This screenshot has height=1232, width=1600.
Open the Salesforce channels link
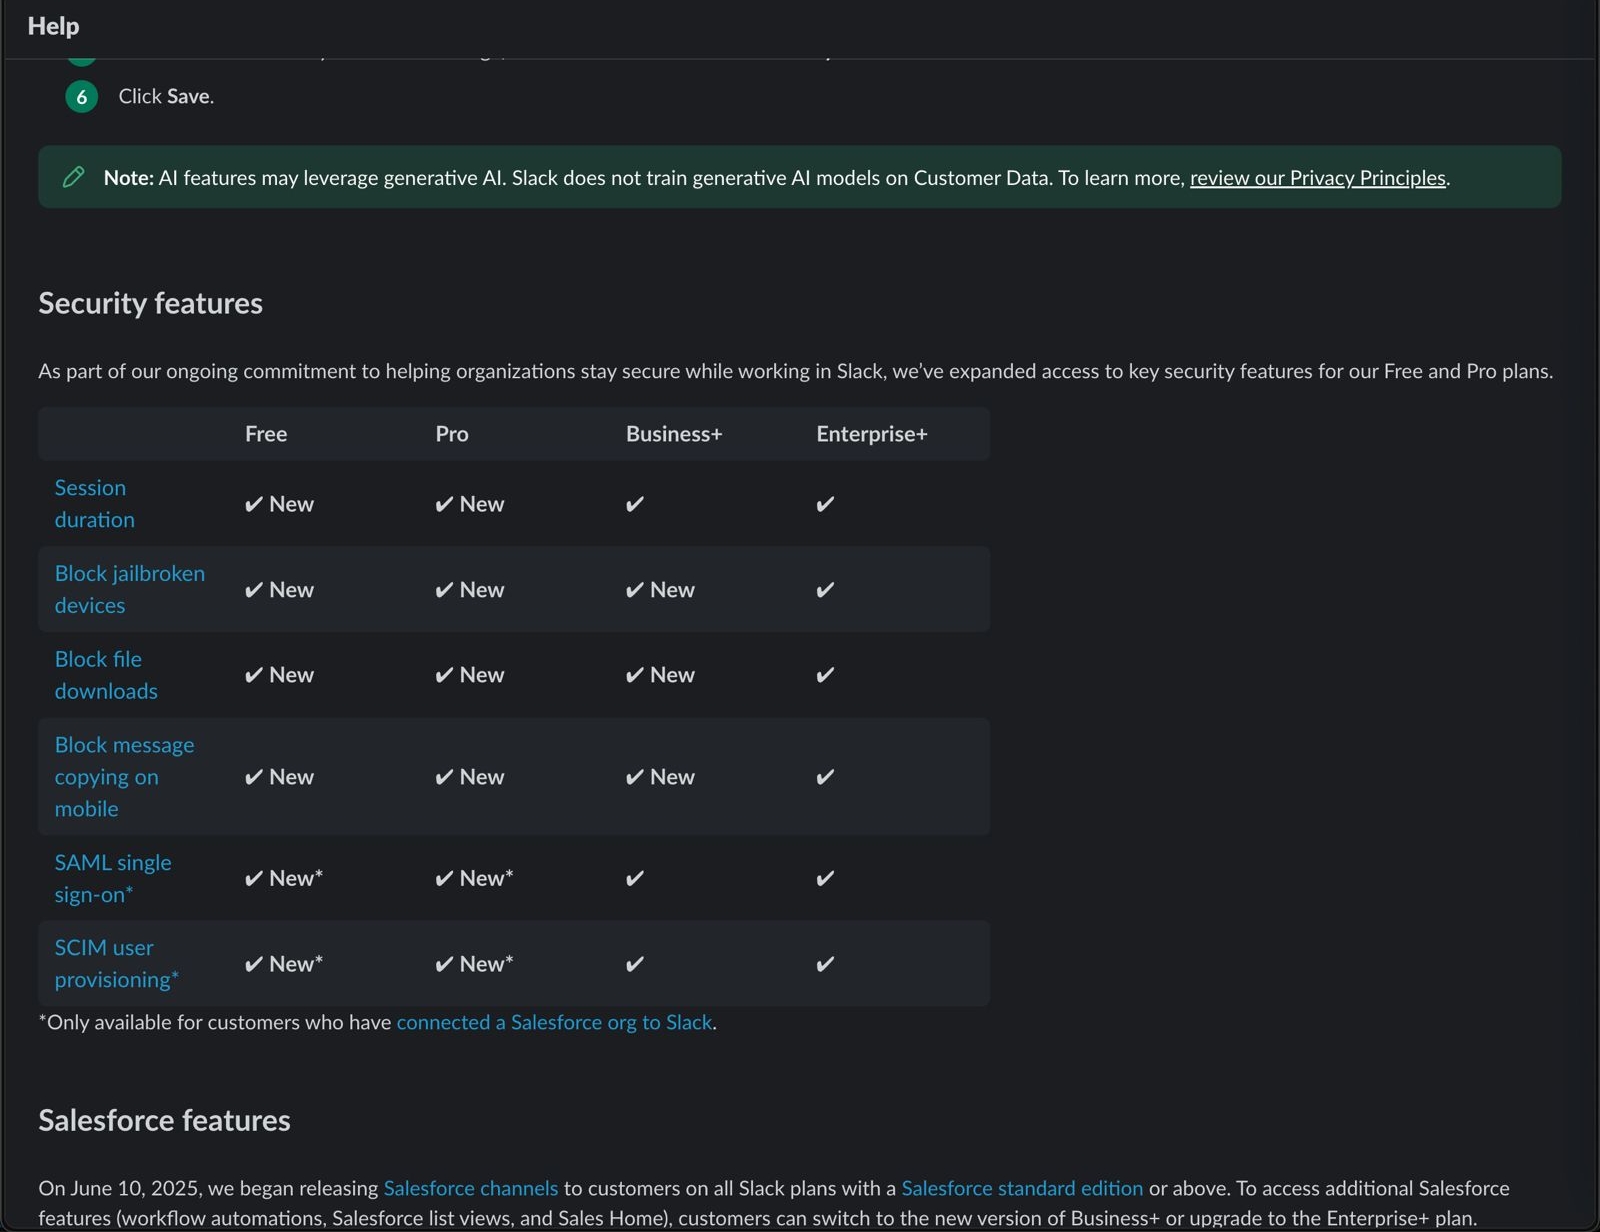(471, 1189)
